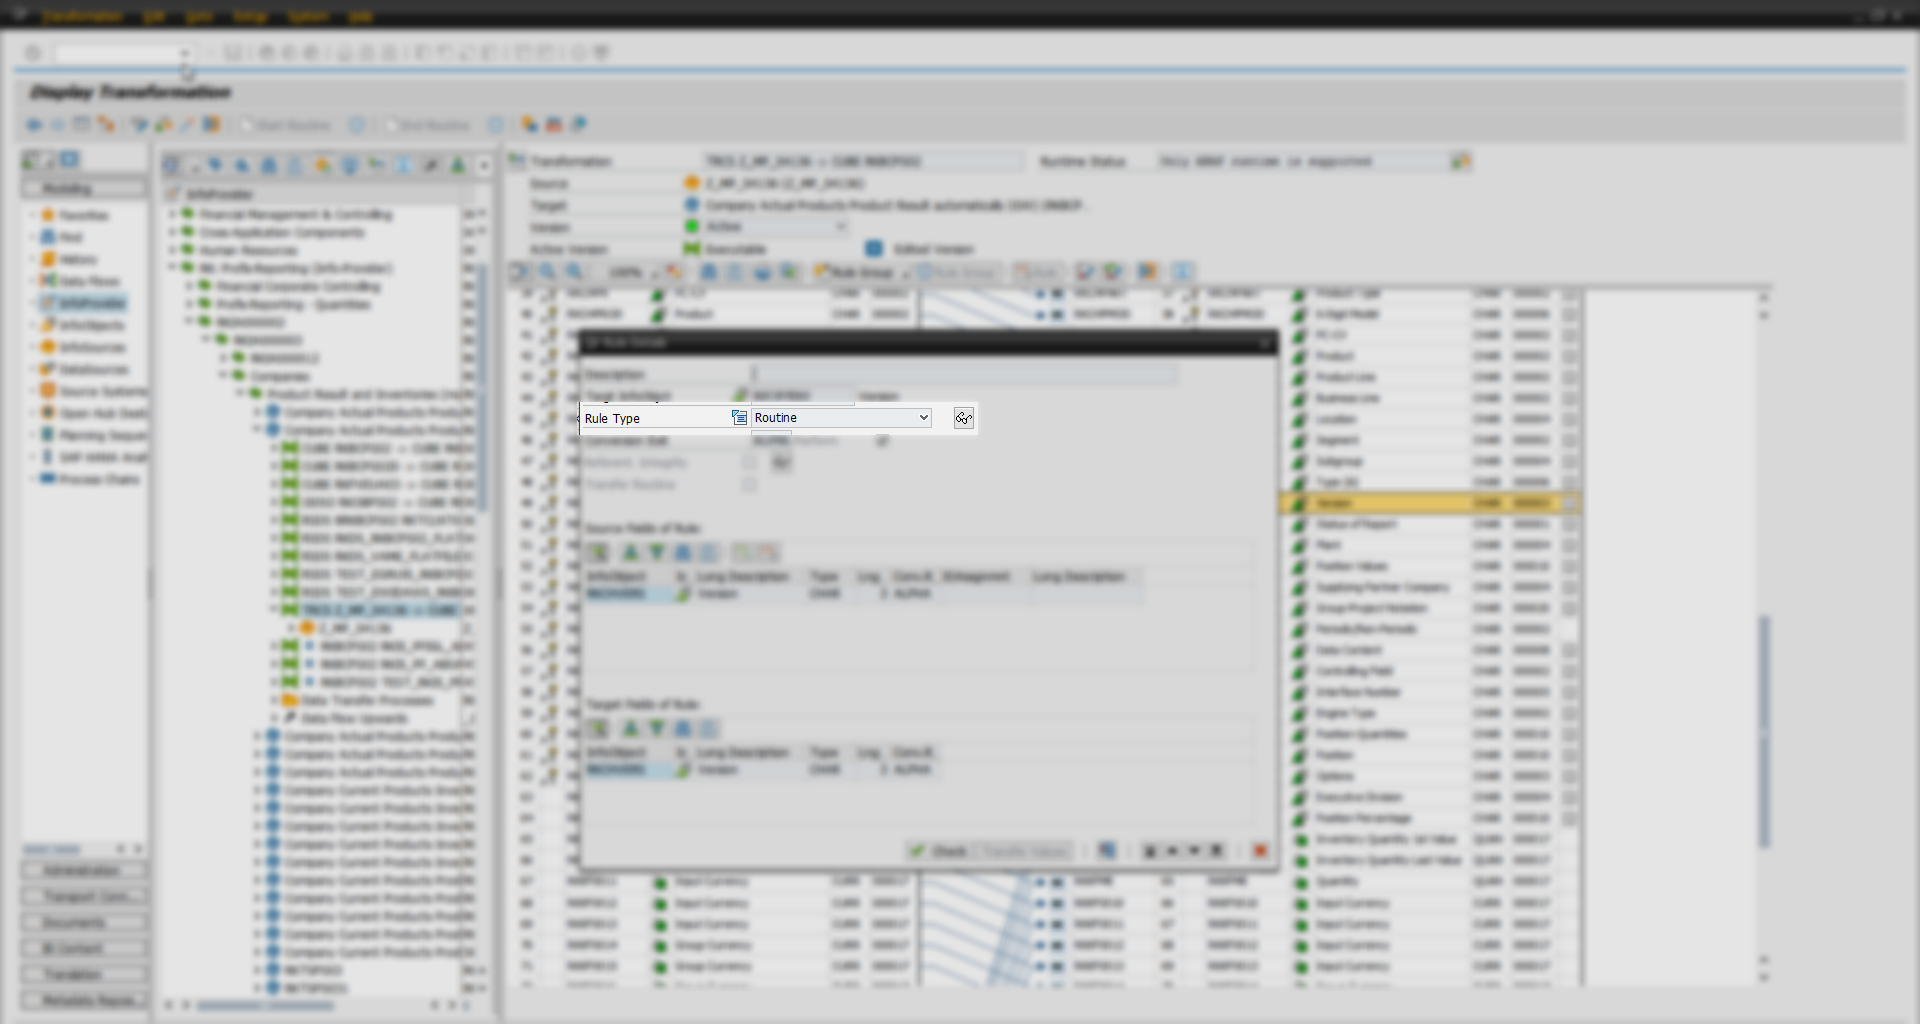Select the Display/Change pencil icon in the transformation toolbar
The height and width of the screenshot is (1024, 1920).
[188, 124]
